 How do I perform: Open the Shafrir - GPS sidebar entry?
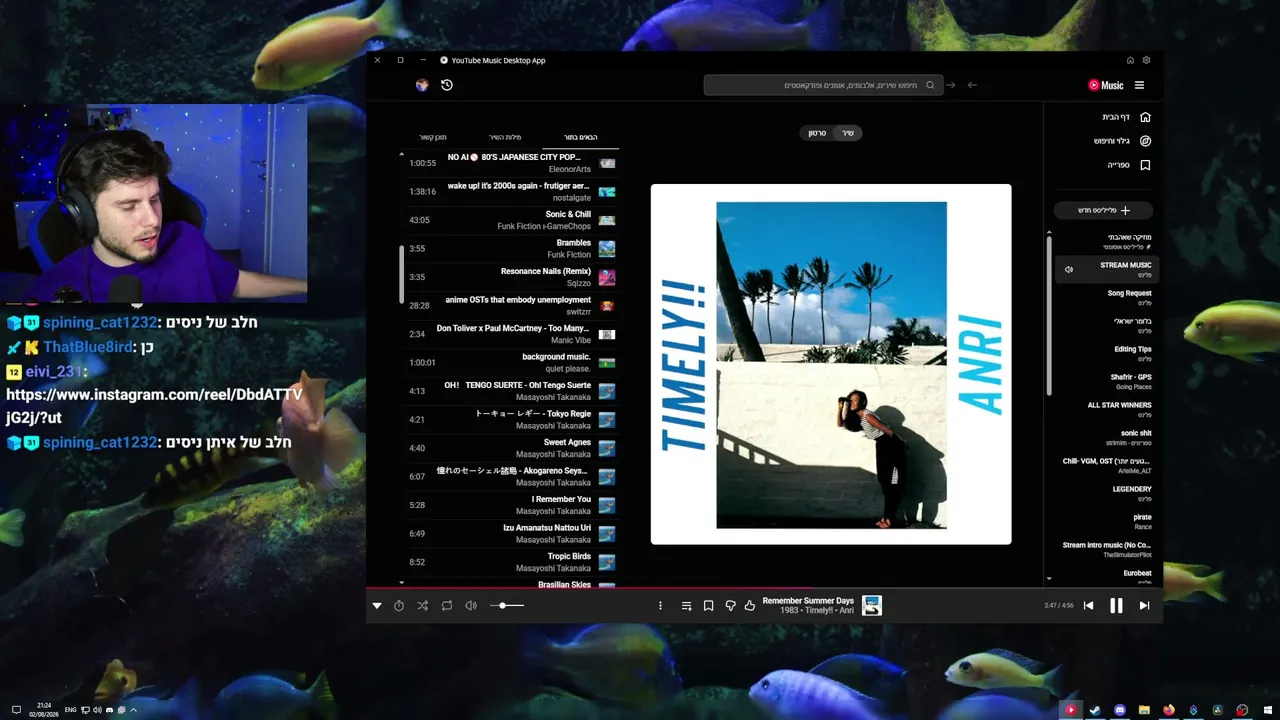1105,381
